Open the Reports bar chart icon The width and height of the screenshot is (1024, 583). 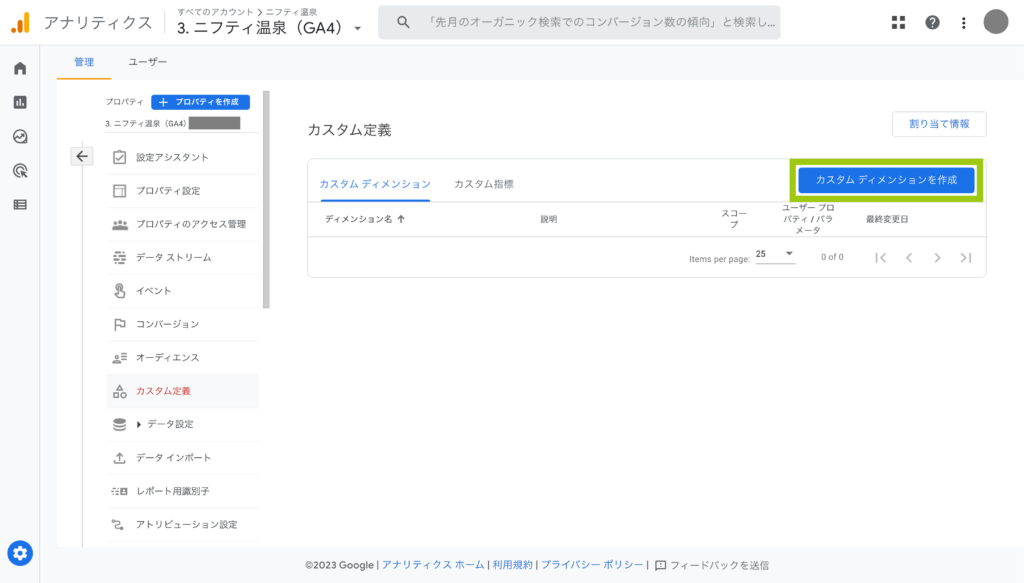[20, 102]
